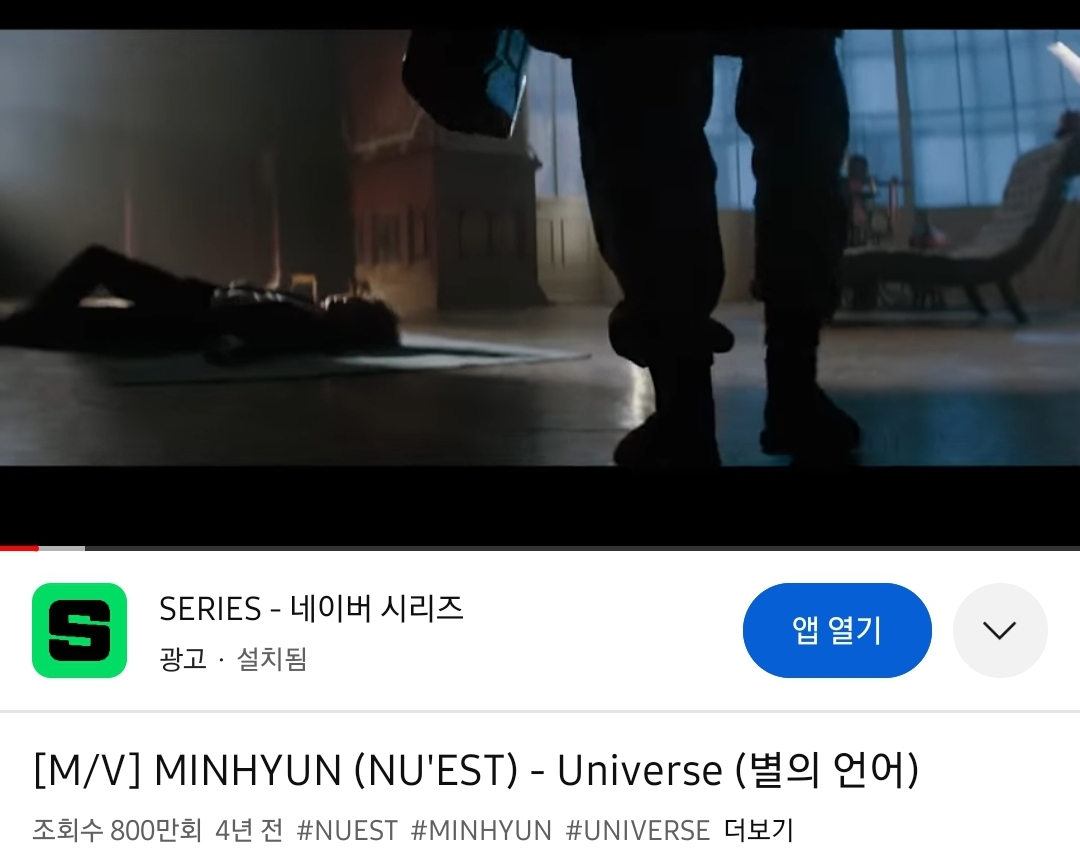Expand the MINHYUN Universe video title
The image size is (1080, 868).
[x=476, y=769]
